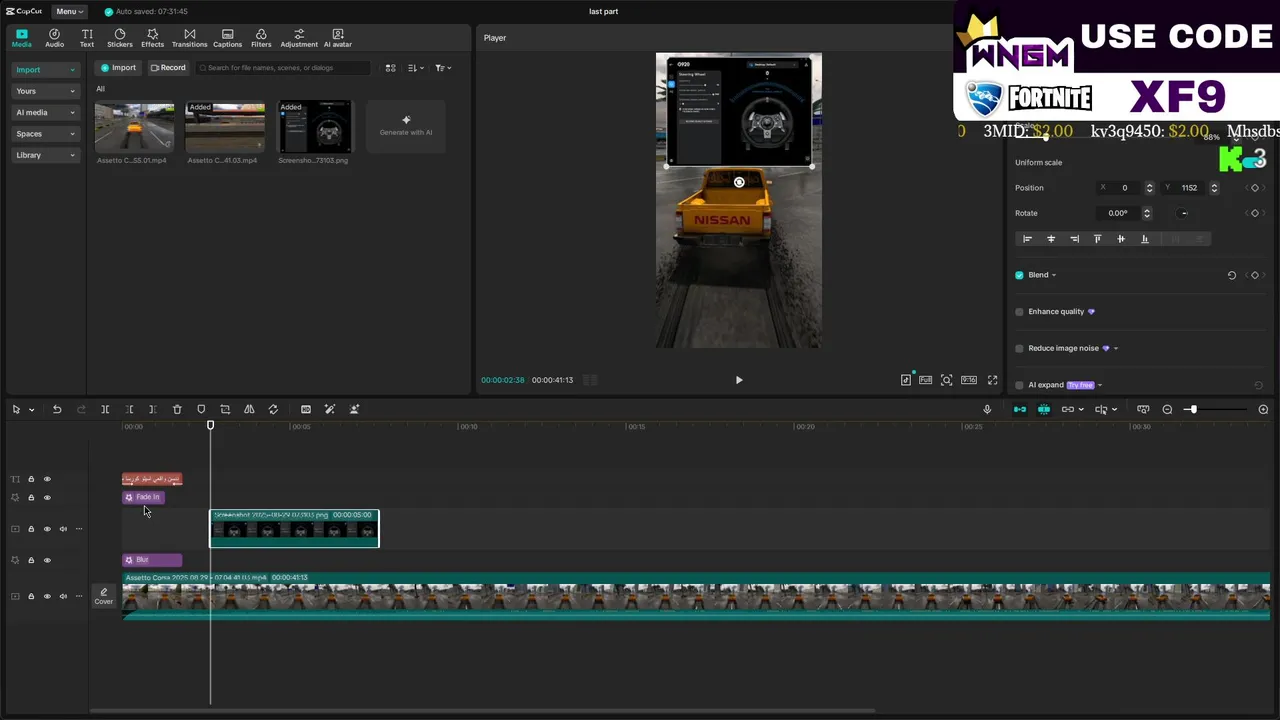Click the Cover edit button
This screenshot has width=1280, height=720.
tap(104, 596)
